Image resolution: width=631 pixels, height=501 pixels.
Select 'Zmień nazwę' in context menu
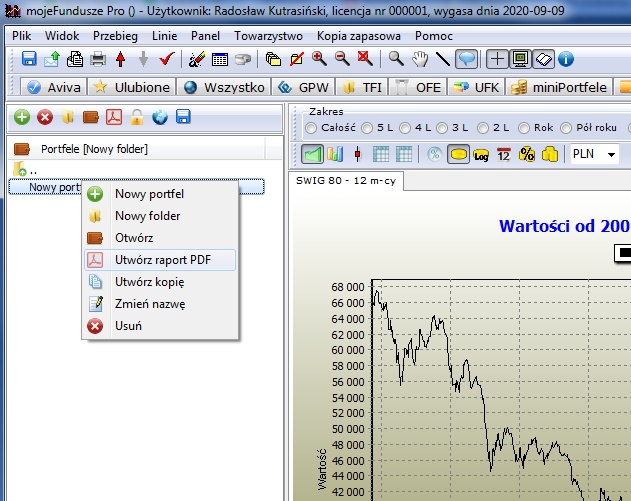[x=150, y=304]
